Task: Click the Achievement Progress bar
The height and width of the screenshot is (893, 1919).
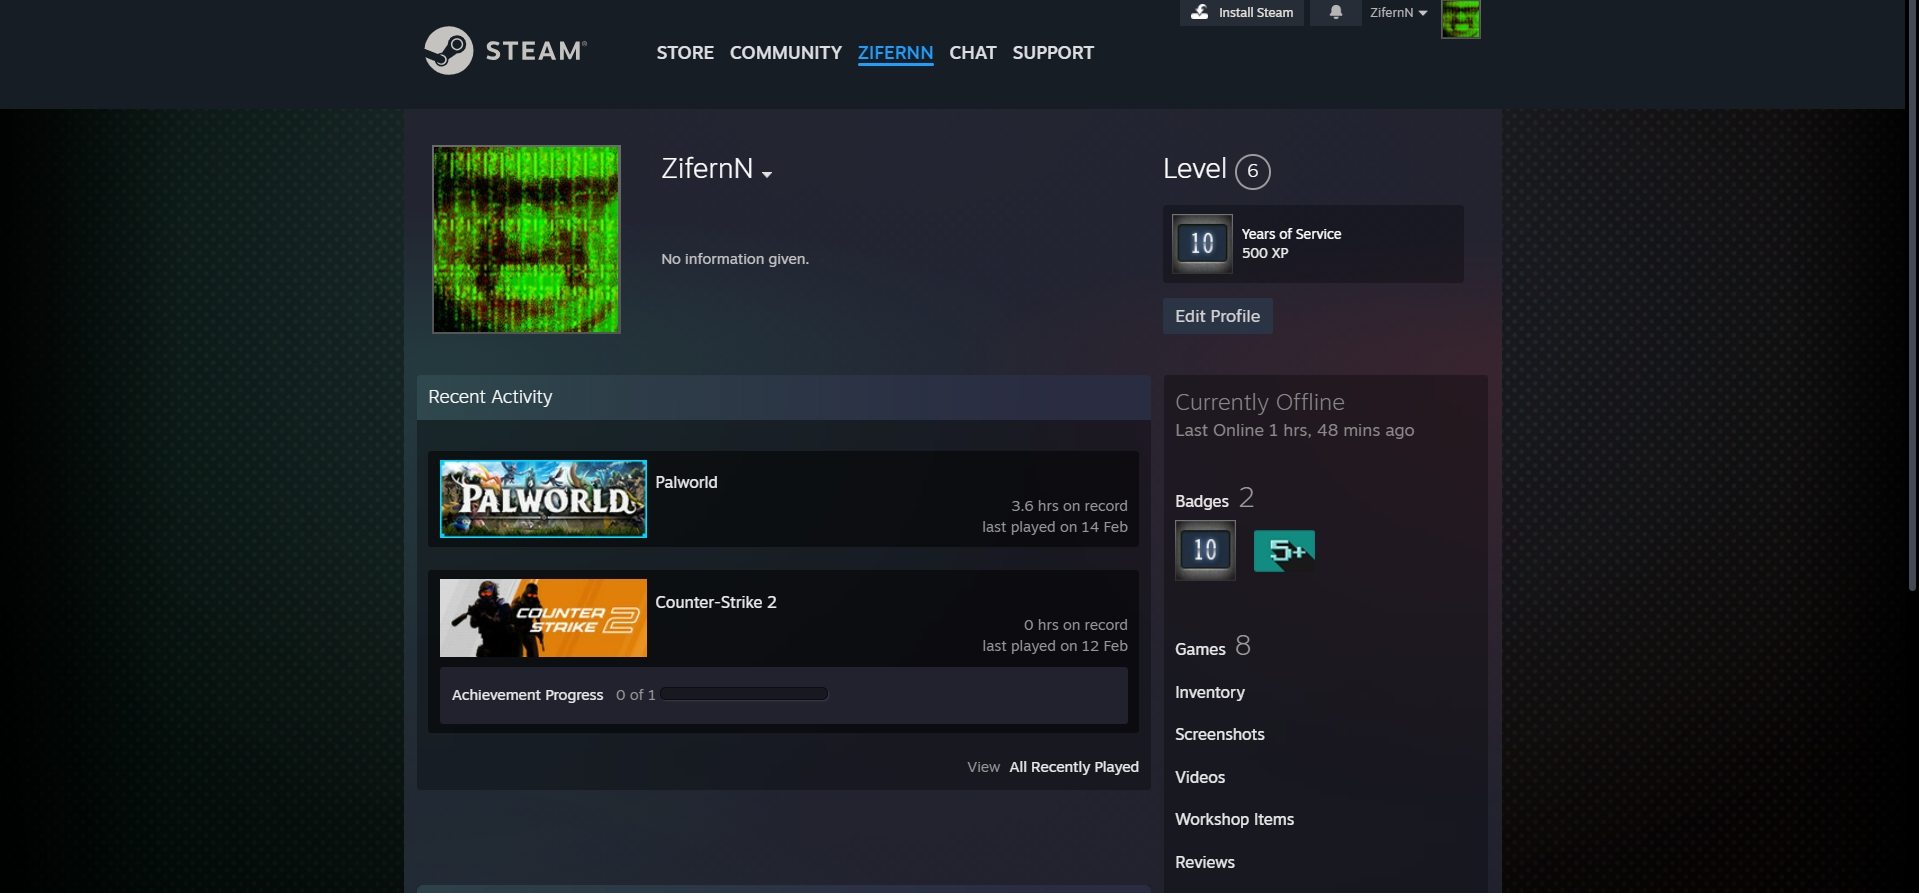Action: [x=744, y=694]
